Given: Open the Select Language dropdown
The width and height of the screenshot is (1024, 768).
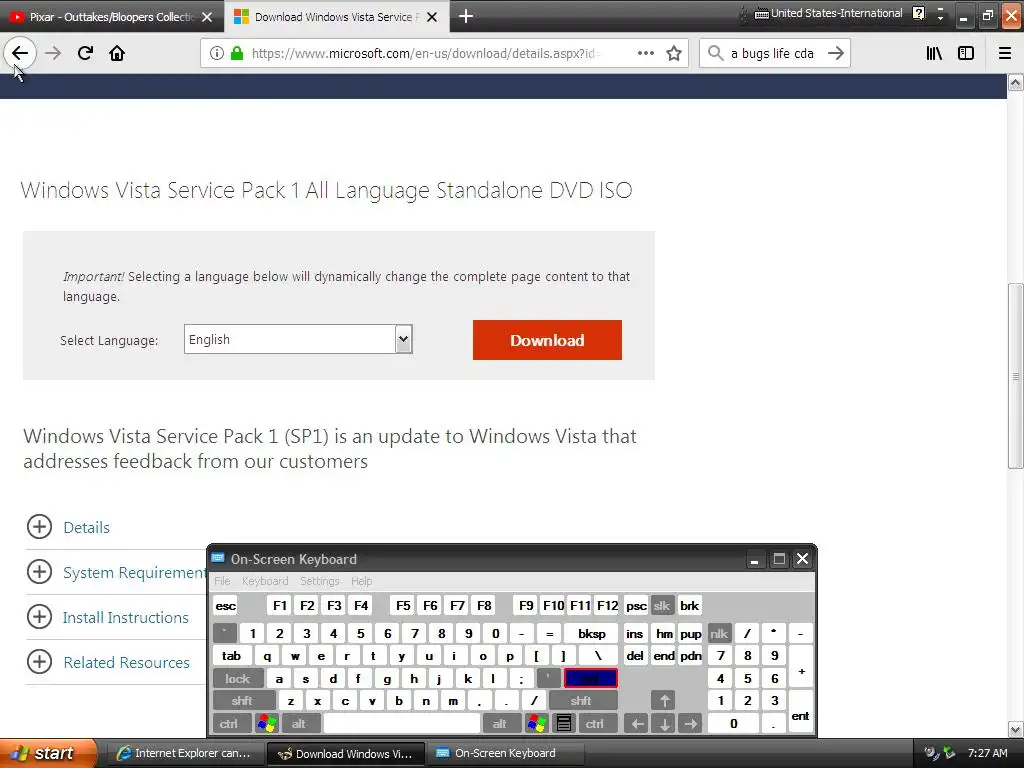Looking at the screenshot, I should click(298, 339).
